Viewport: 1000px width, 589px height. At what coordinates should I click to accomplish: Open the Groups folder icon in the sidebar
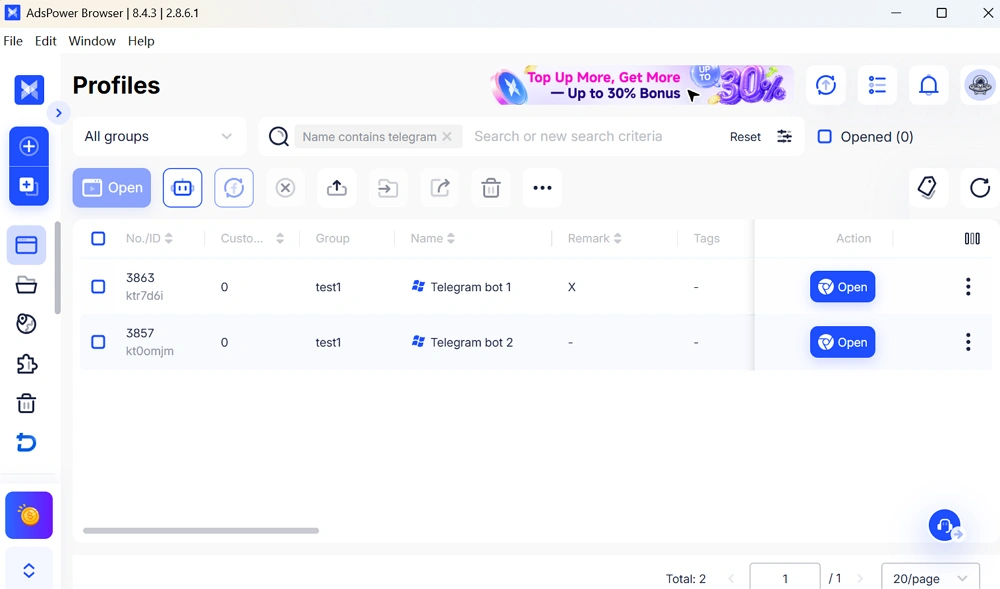tap(26, 285)
